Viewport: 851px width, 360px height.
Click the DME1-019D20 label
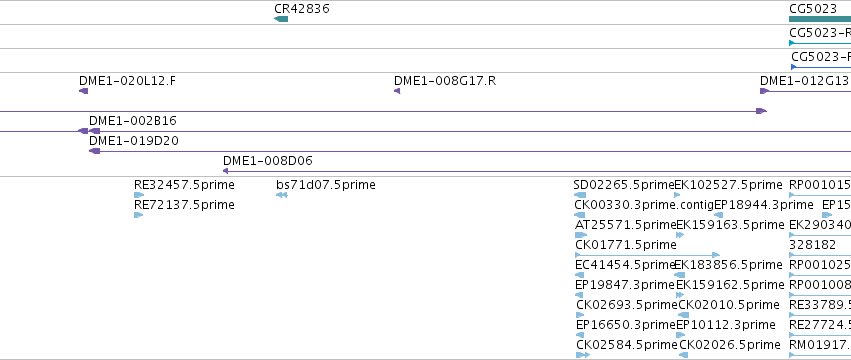(134, 141)
